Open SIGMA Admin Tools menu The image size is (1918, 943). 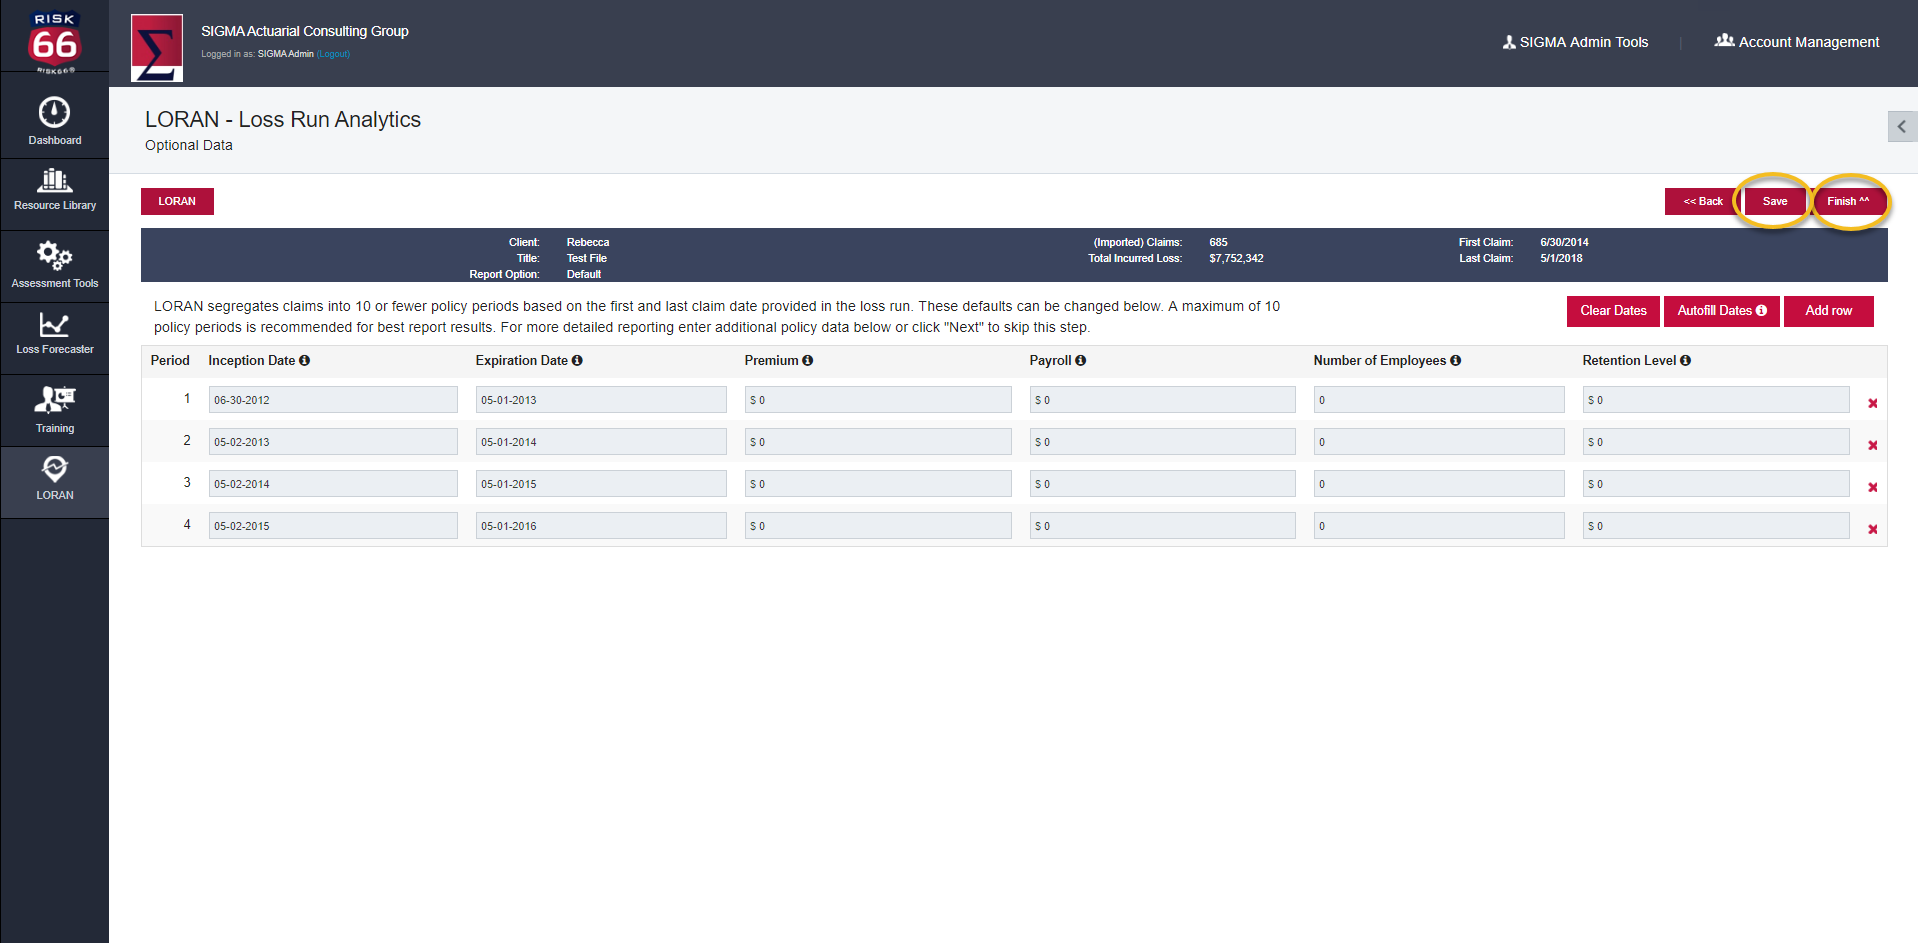click(x=1575, y=42)
